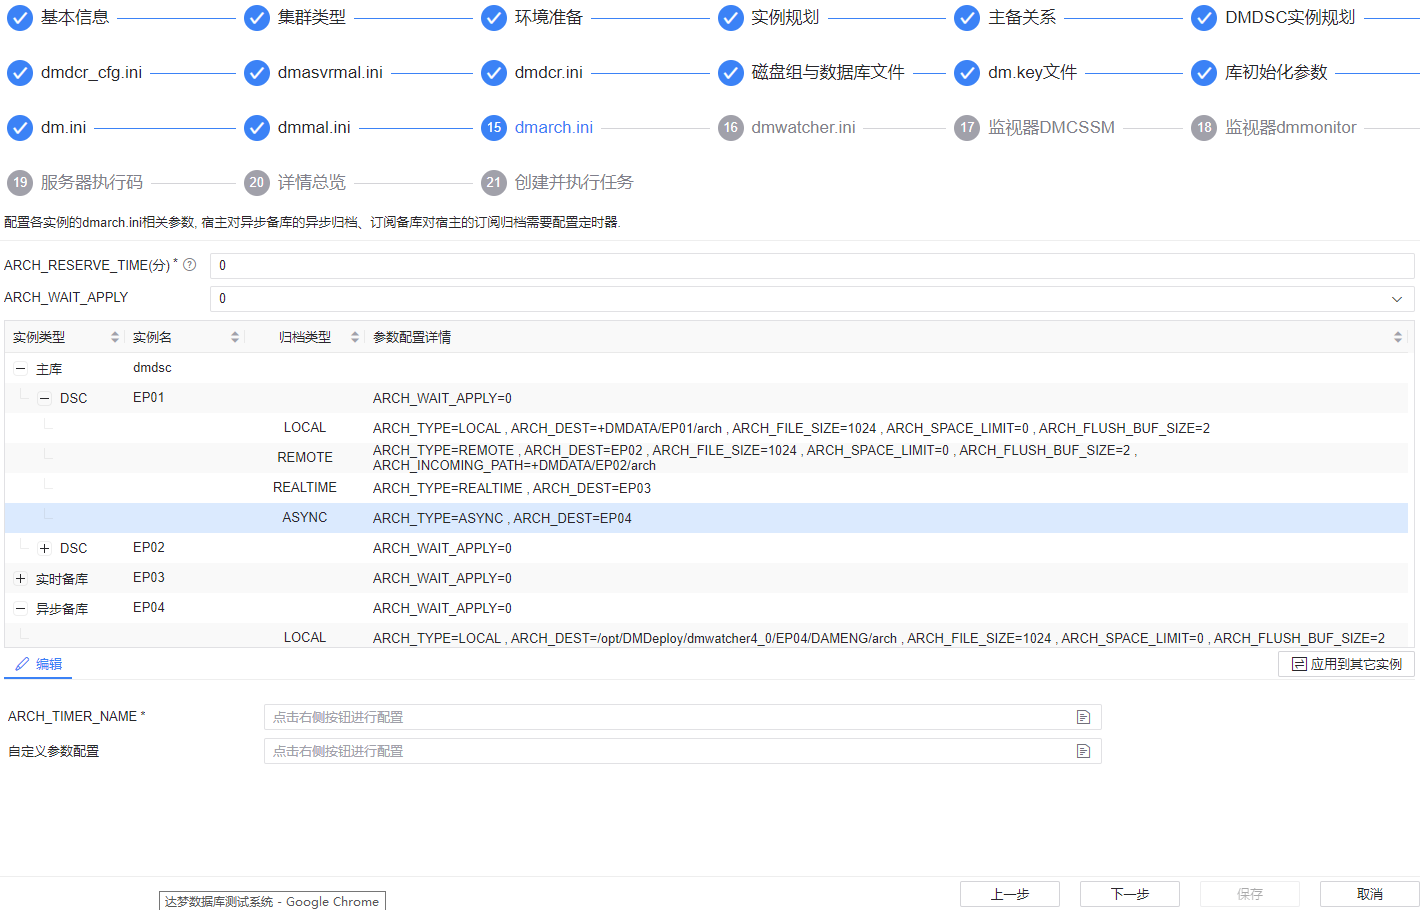1422x910 pixels.
Task: Click the 达梦数据库测试系统 Chrome window label
Action: (x=272, y=901)
